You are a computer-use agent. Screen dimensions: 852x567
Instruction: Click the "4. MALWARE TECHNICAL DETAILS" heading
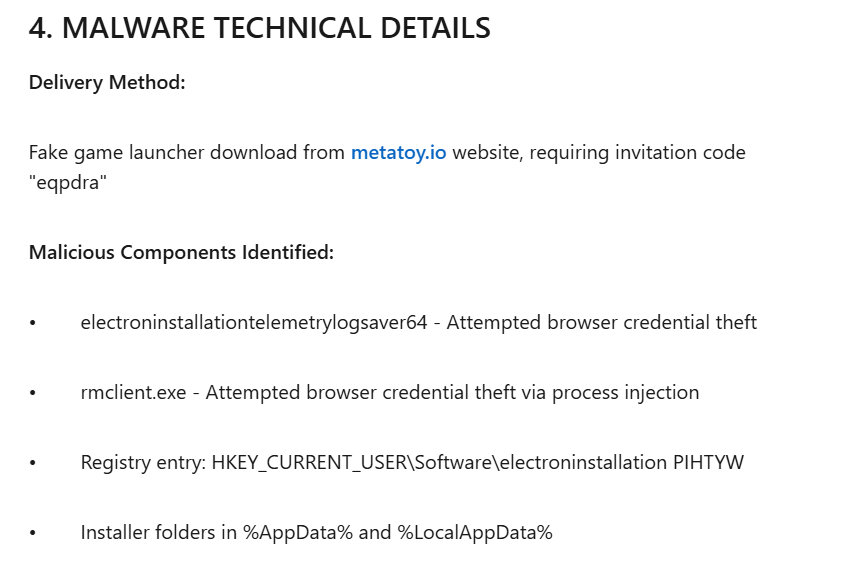(x=259, y=29)
